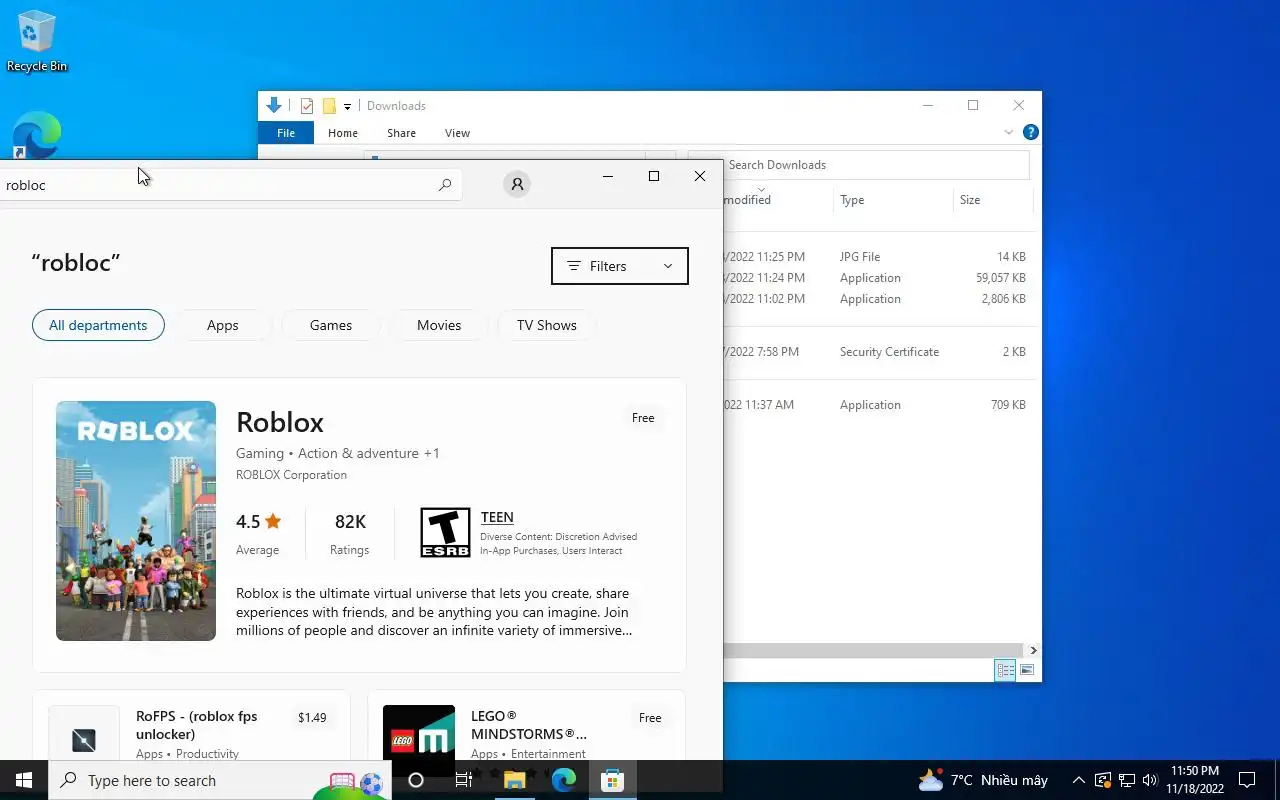Open Task View on the taskbar
The image size is (1280, 800).
click(x=464, y=780)
